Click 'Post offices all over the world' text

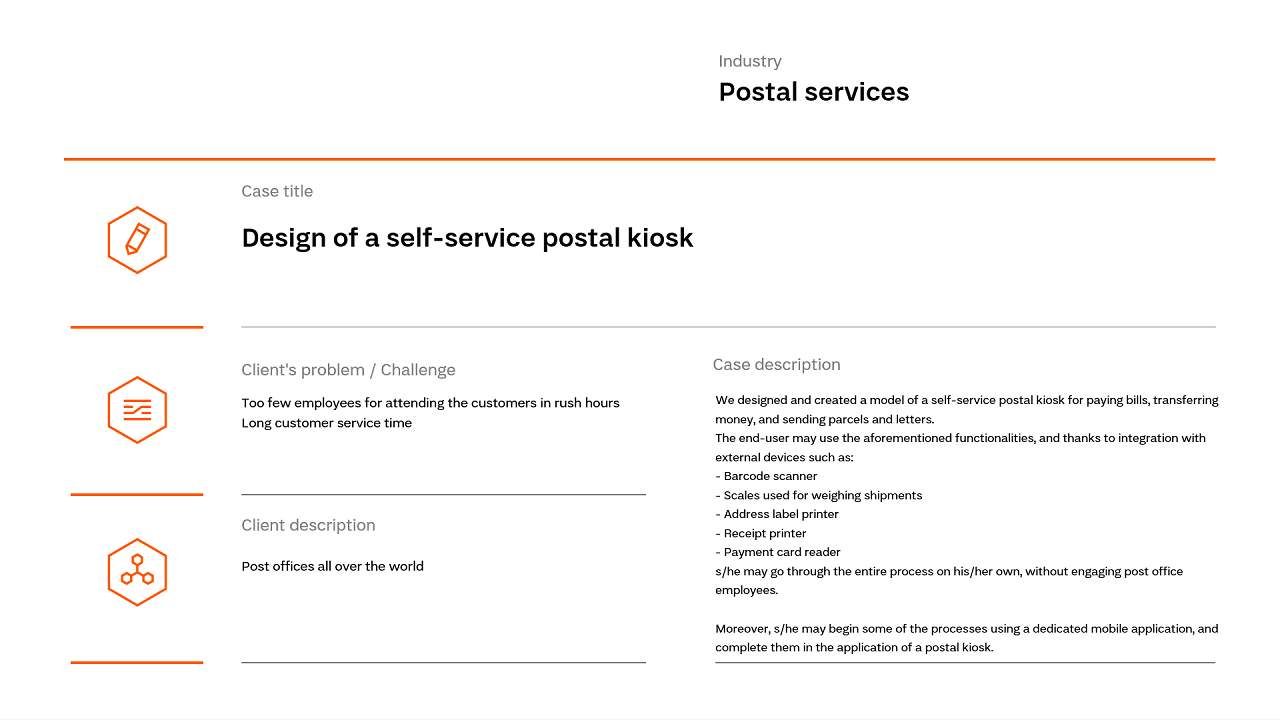click(332, 566)
